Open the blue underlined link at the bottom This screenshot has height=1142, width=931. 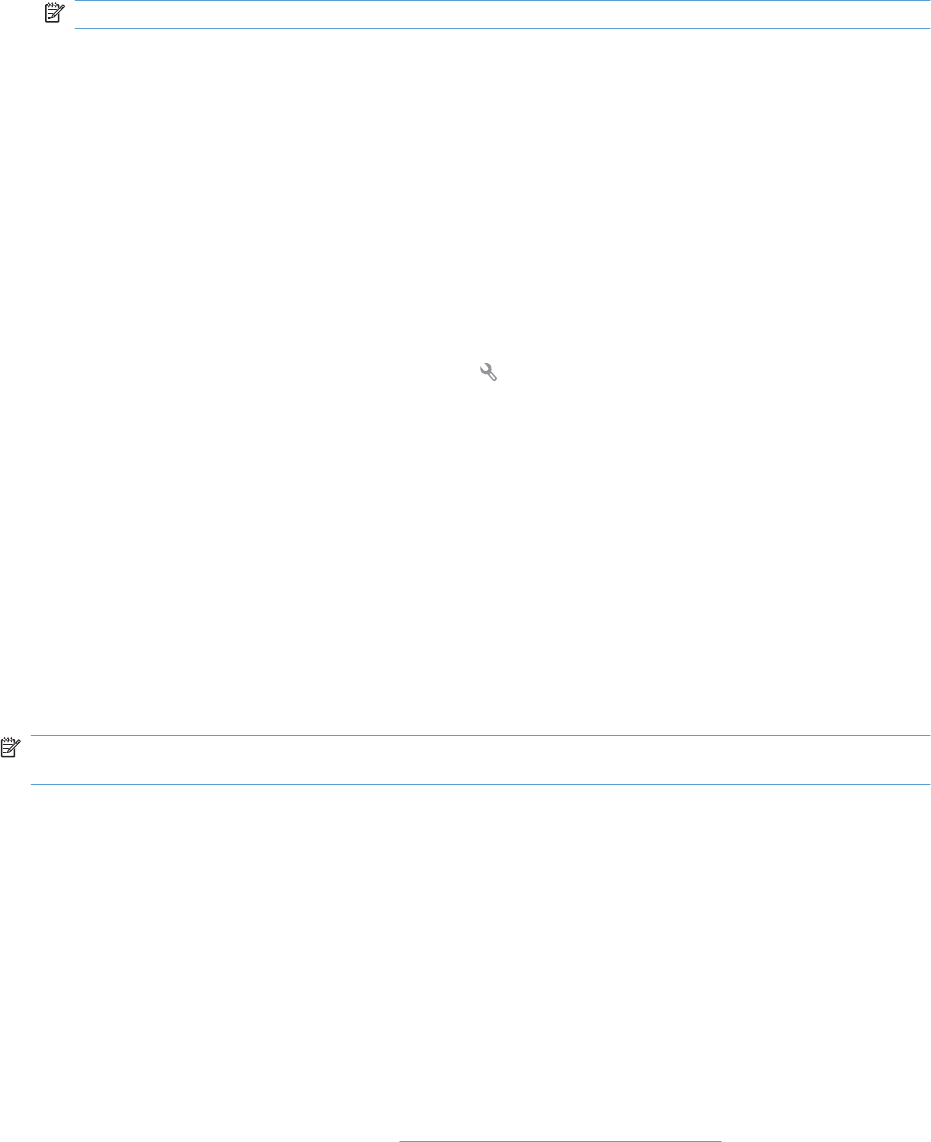(x=560, y=1140)
